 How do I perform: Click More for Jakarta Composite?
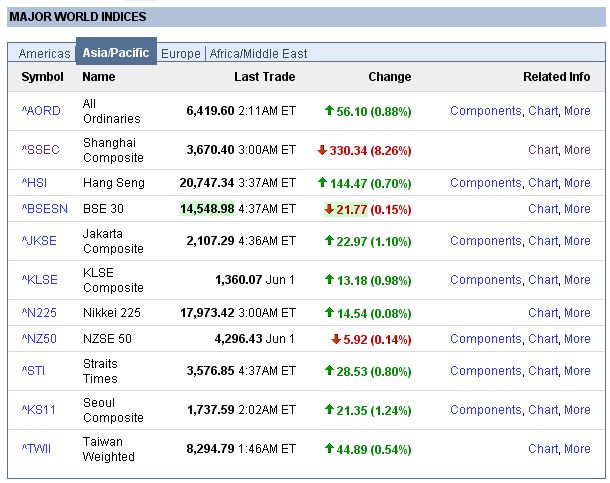577,241
